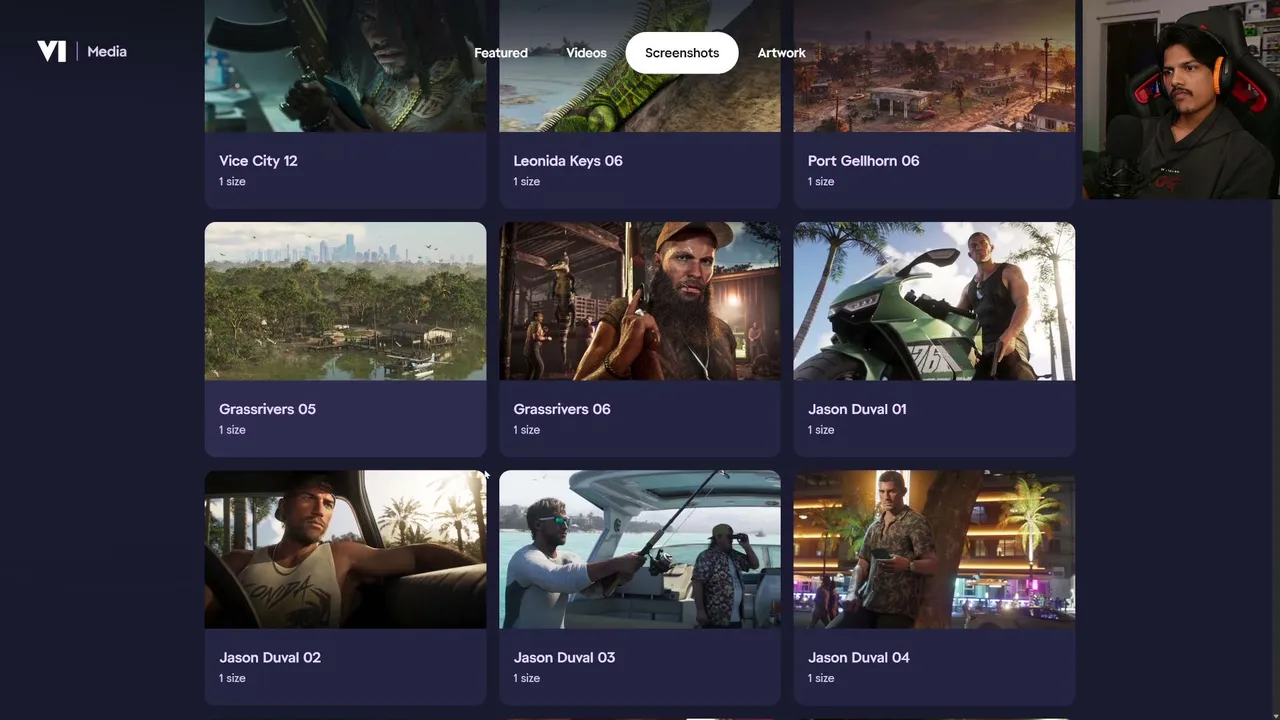
Task: Open the Leonida Keys 06 thumbnail
Action: click(640, 66)
